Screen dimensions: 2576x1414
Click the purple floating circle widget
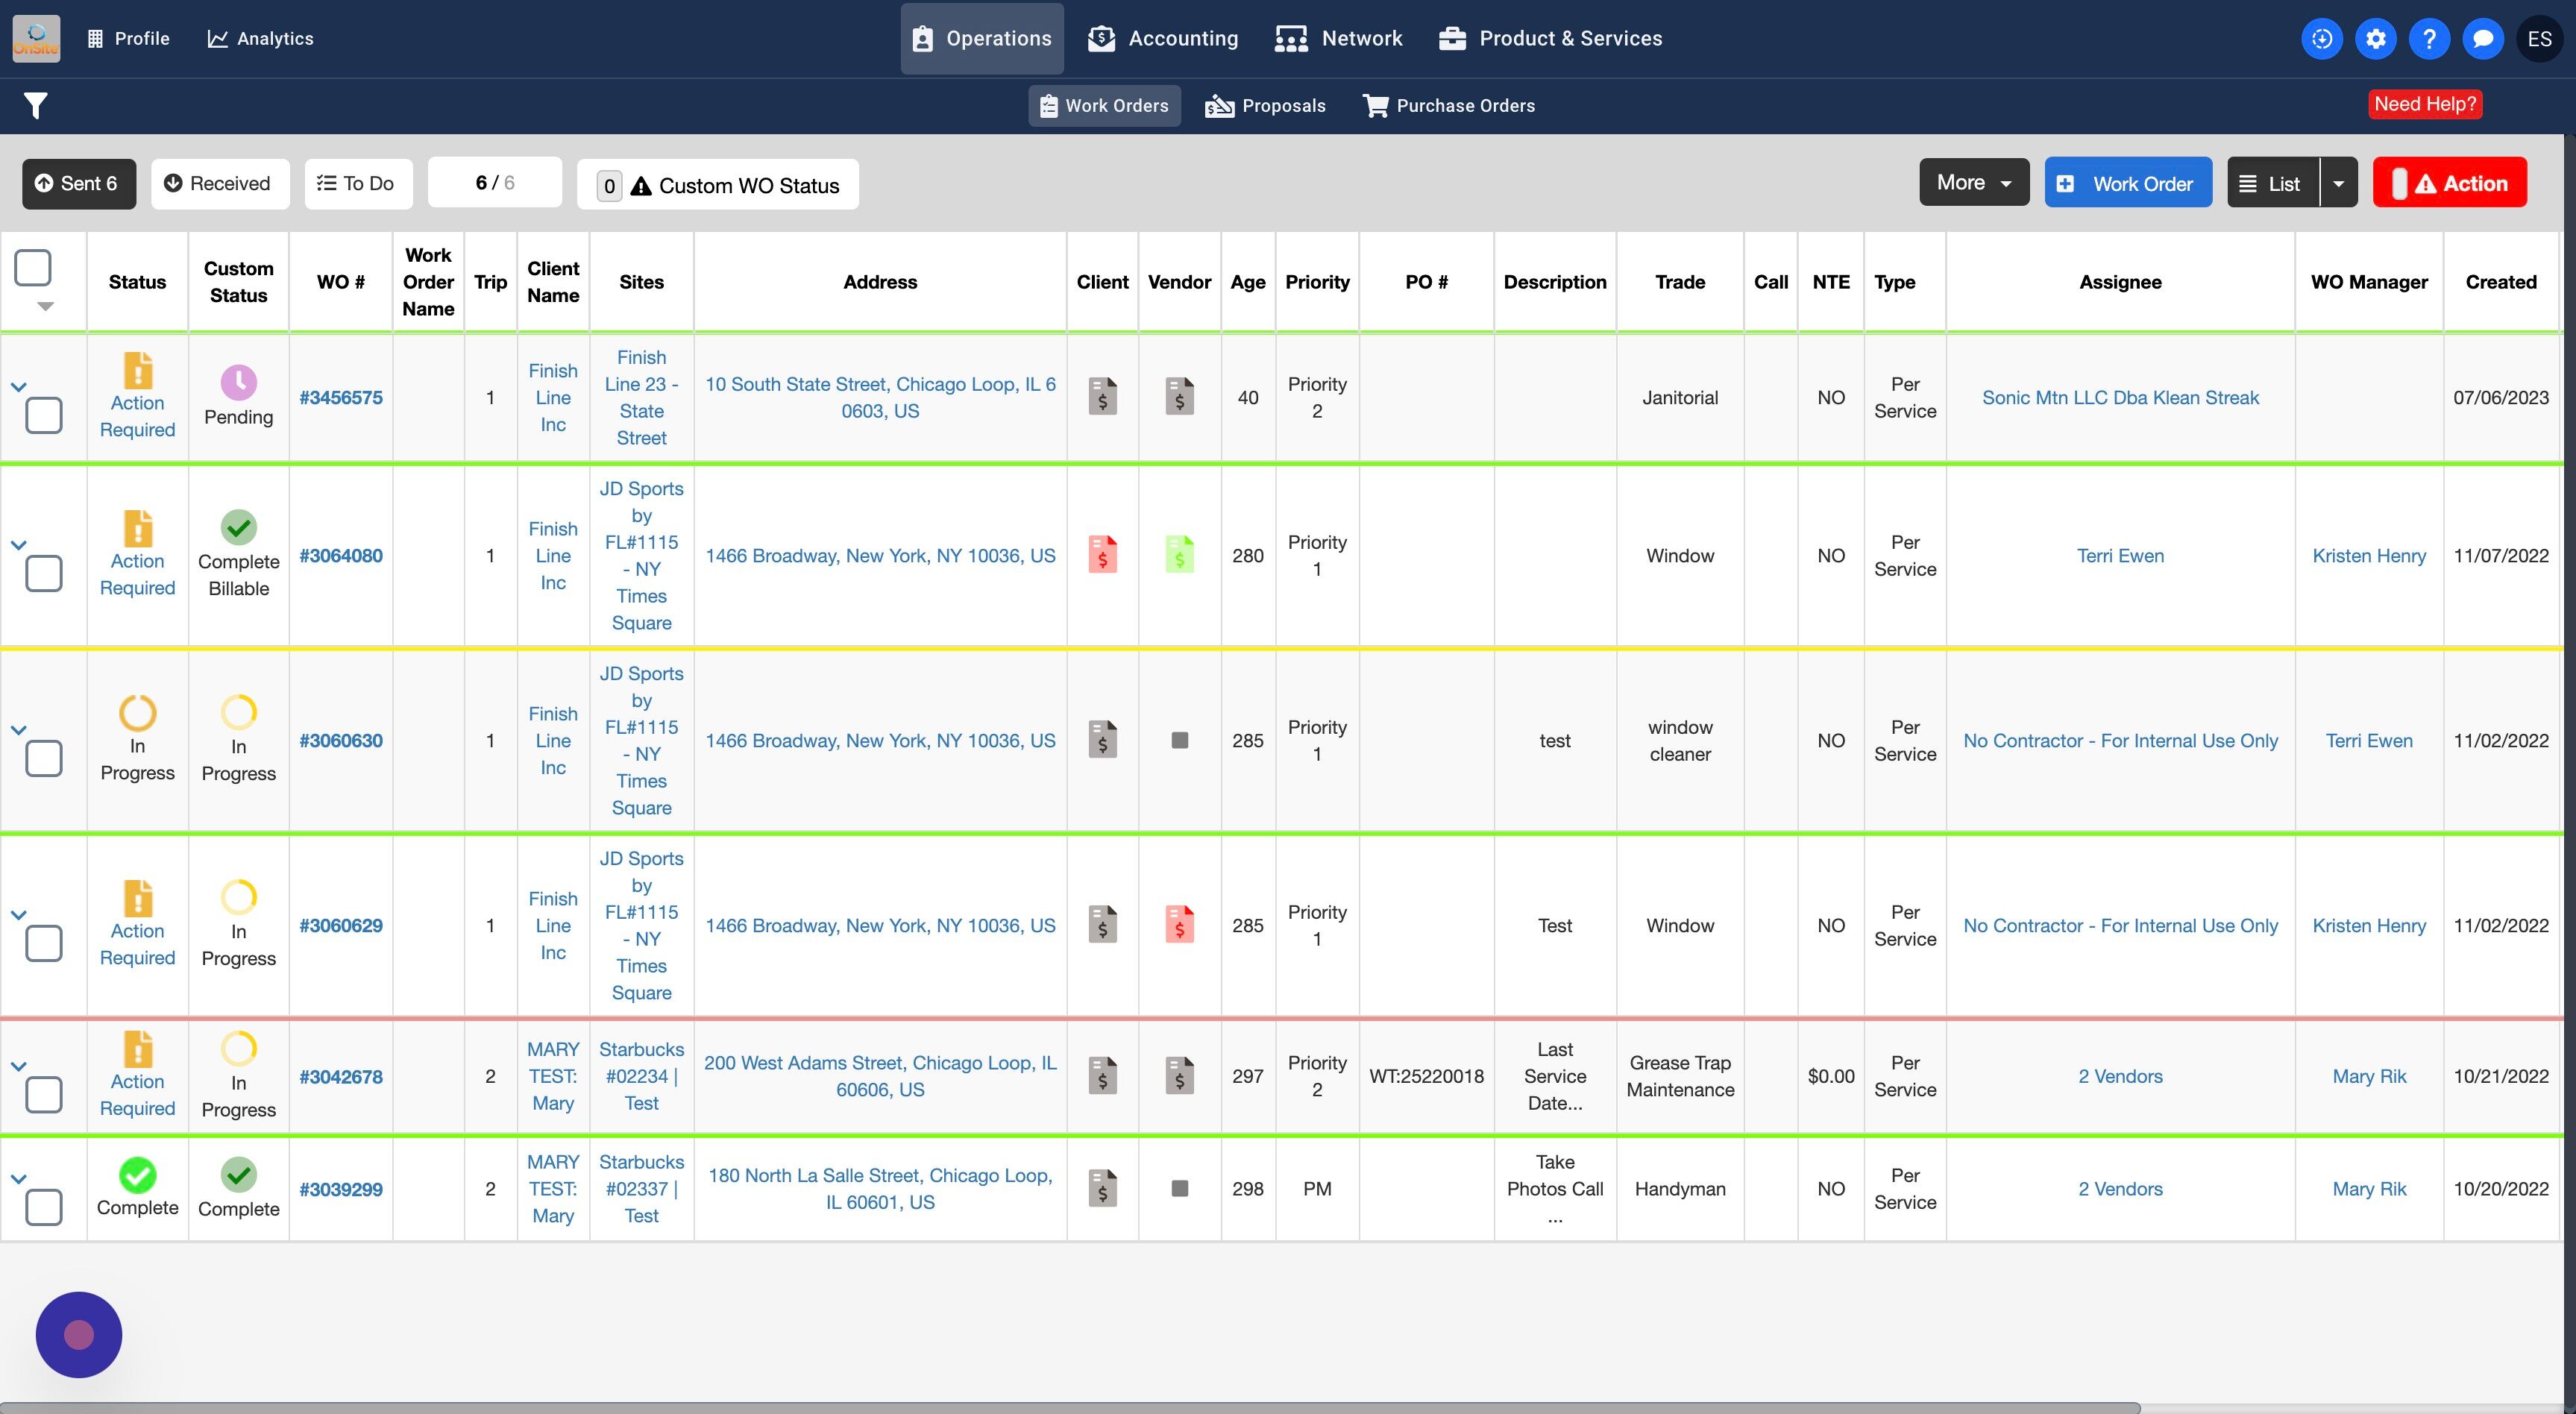[x=79, y=1334]
